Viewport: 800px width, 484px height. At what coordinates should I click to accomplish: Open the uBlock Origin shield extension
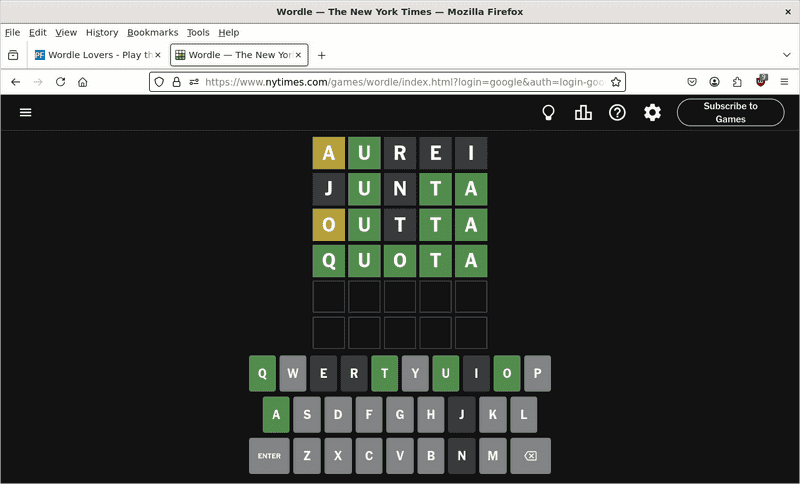[761, 82]
